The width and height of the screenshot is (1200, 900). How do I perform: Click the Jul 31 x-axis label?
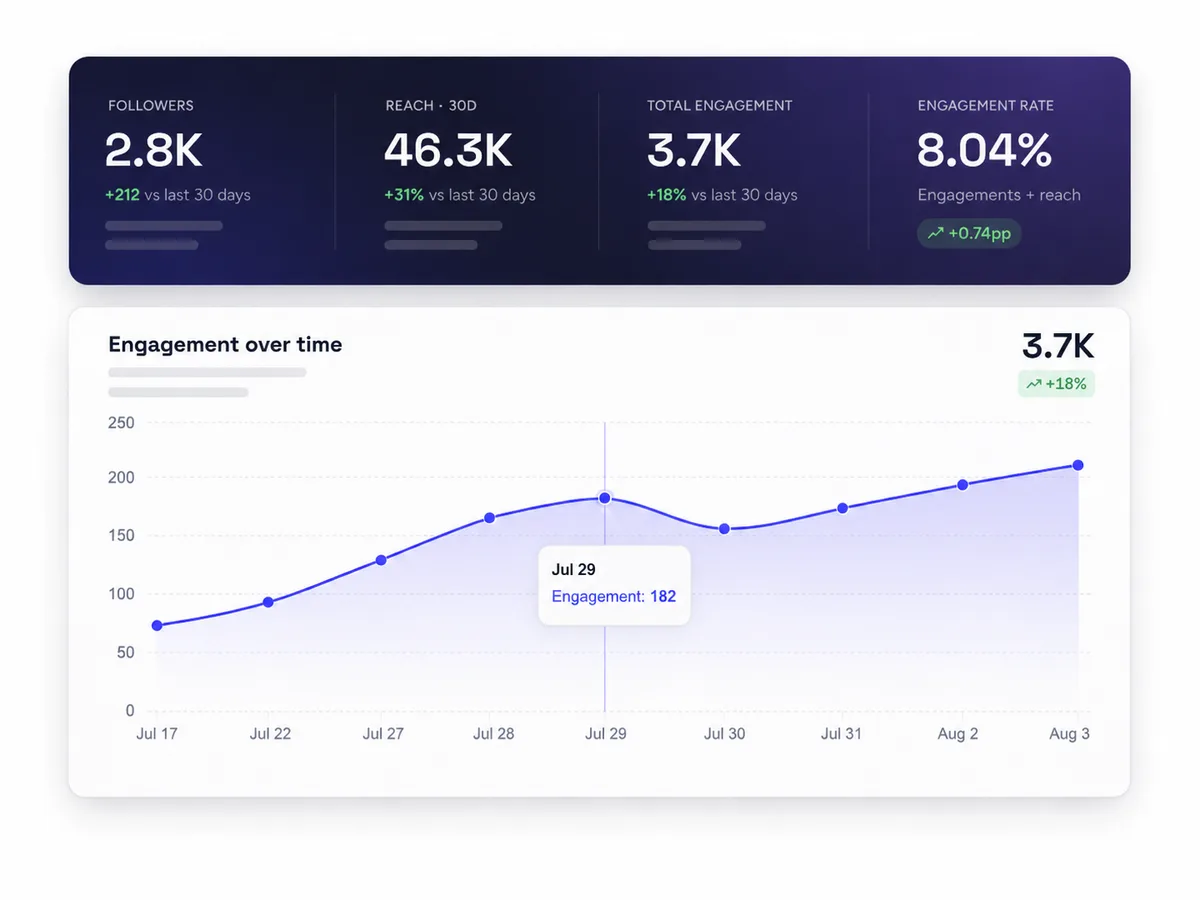(x=840, y=734)
